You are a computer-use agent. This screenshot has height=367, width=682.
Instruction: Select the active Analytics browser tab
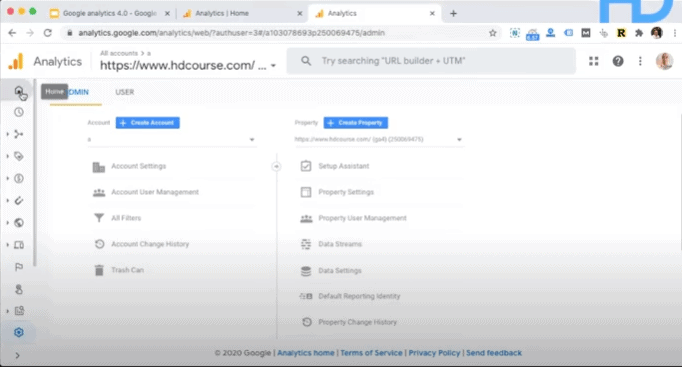pyautogui.click(x=374, y=13)
